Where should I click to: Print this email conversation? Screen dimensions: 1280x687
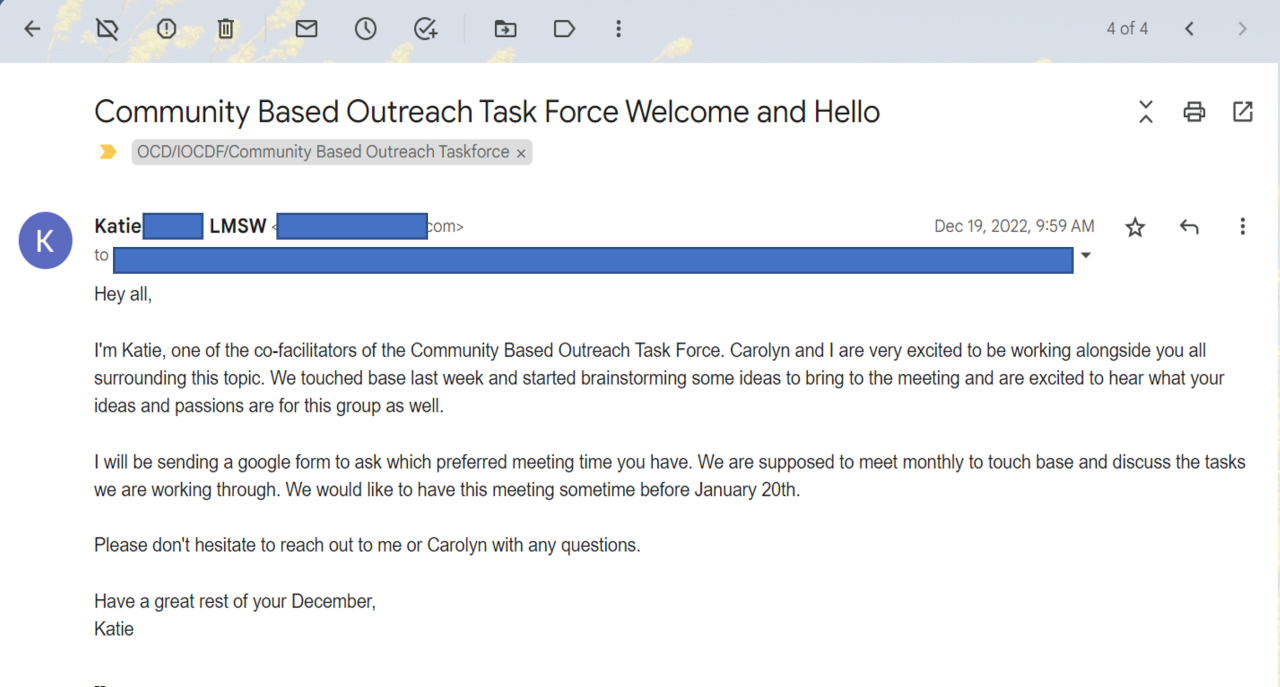pos(1194,112)
